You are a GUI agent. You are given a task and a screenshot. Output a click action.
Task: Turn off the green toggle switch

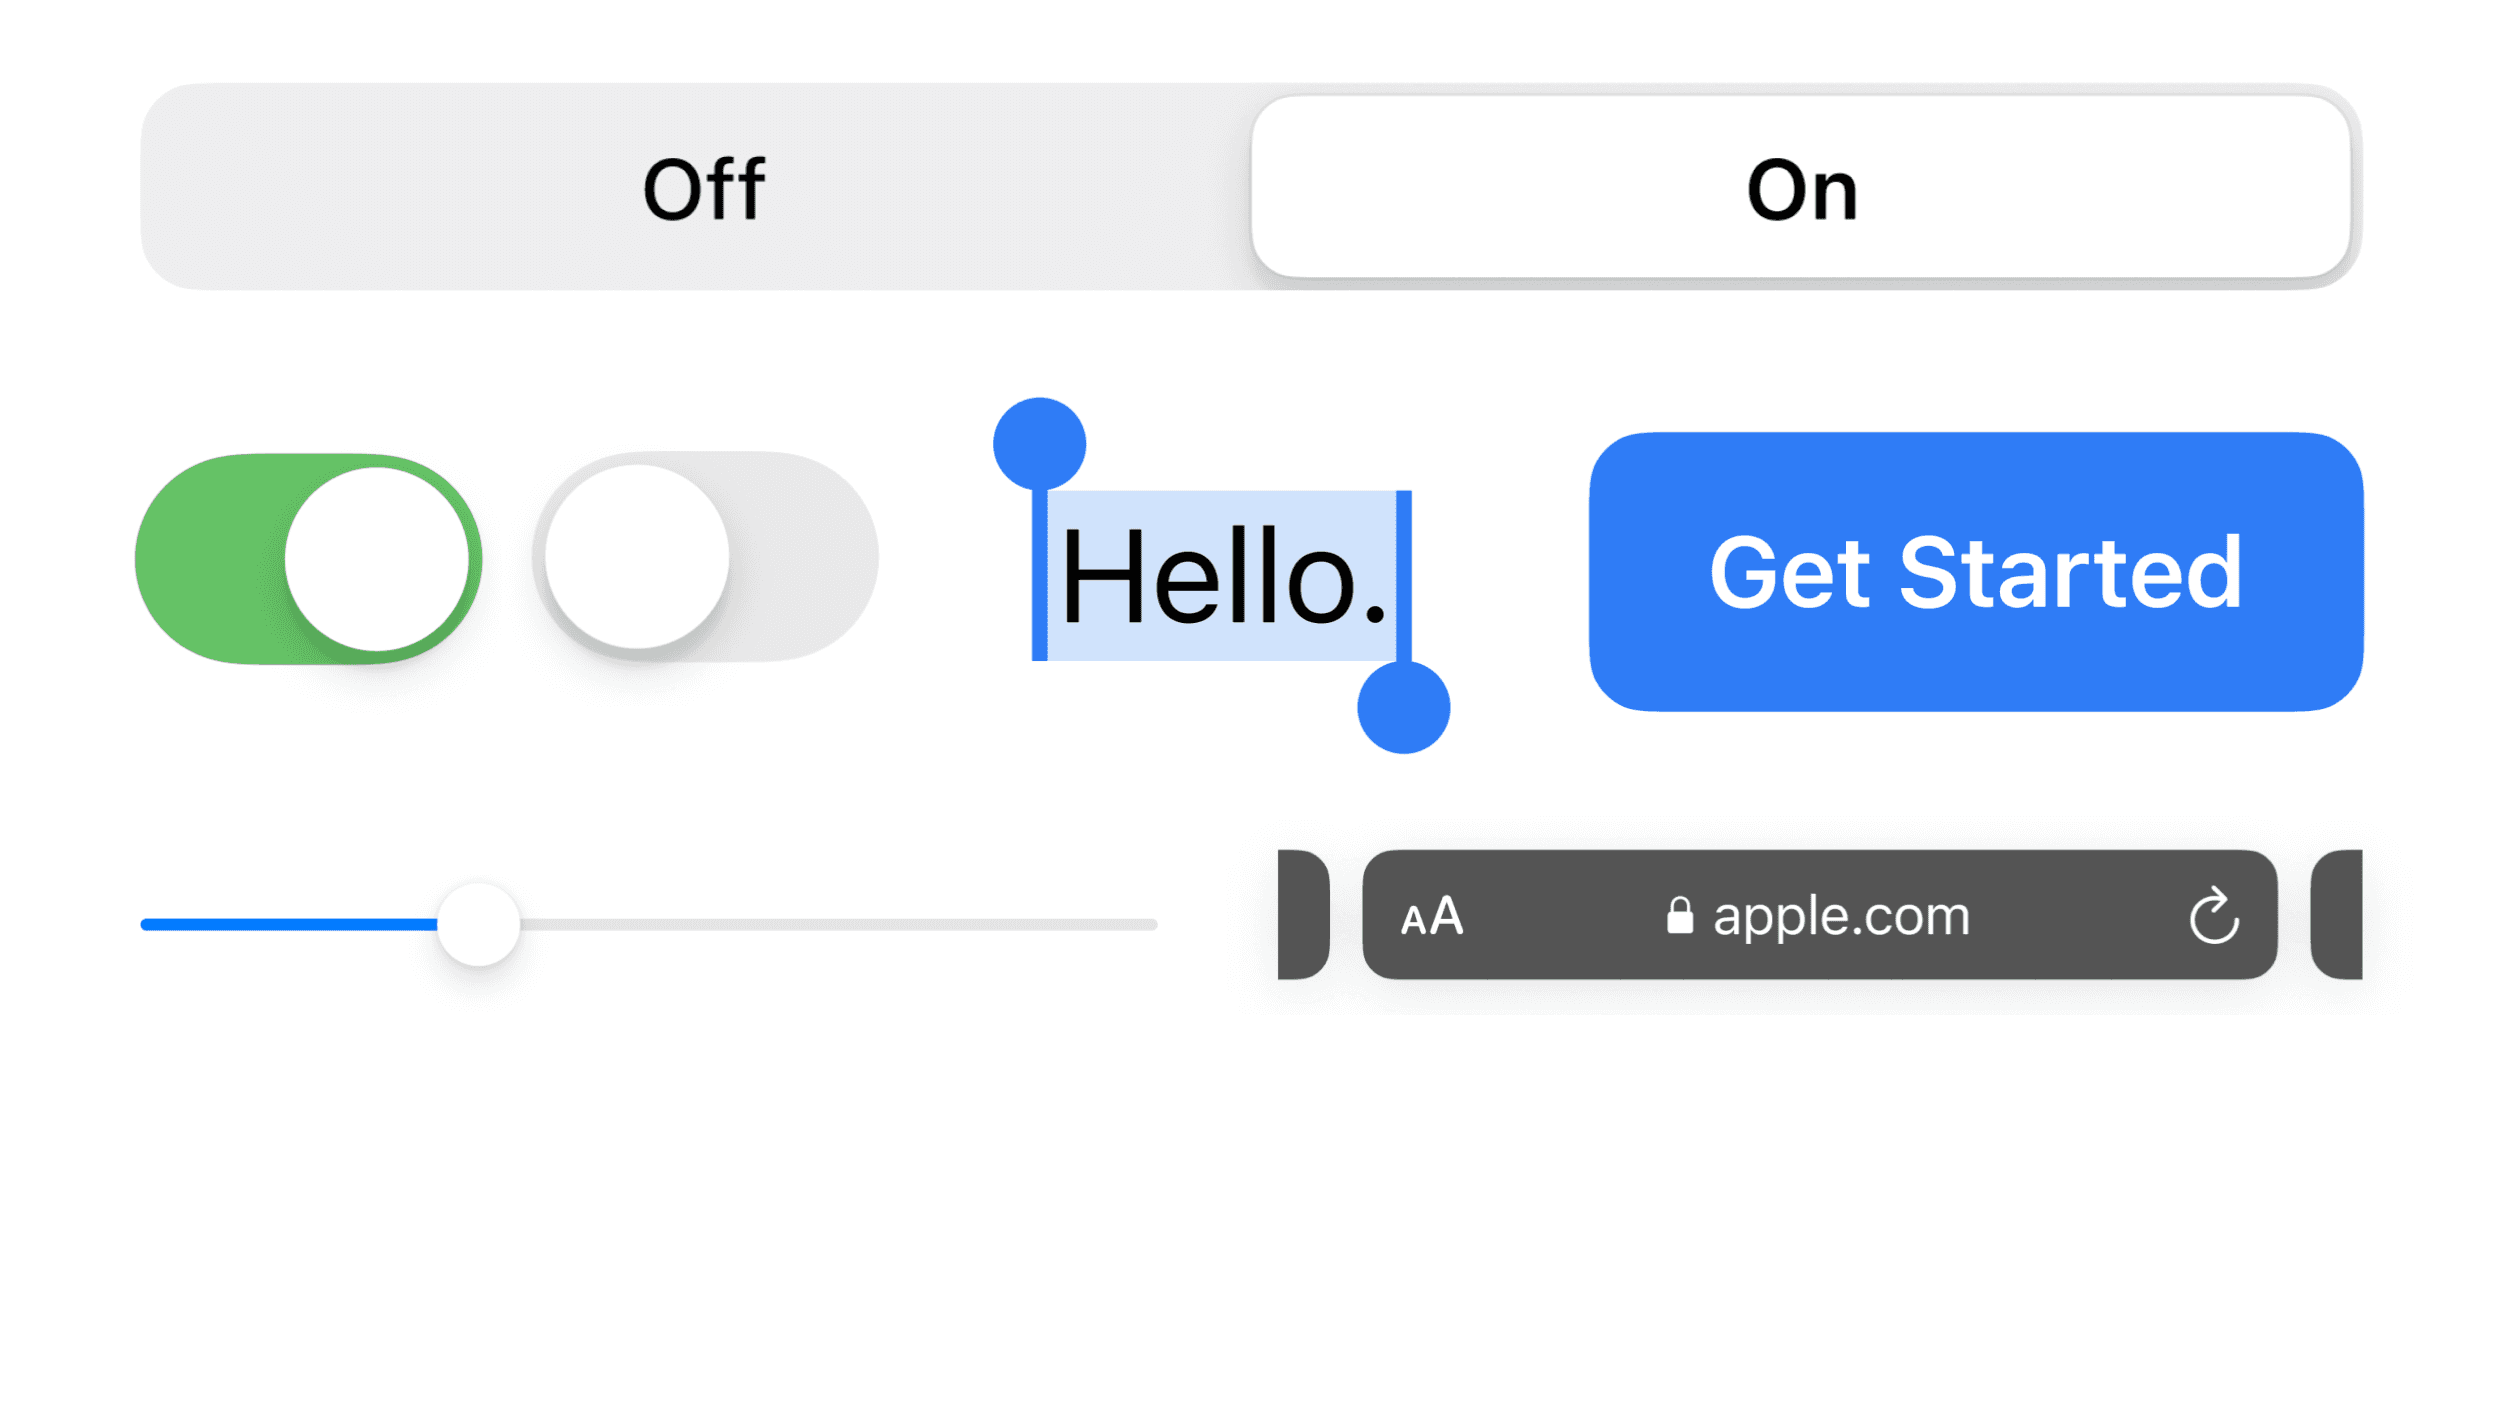[x=308, y=558]
